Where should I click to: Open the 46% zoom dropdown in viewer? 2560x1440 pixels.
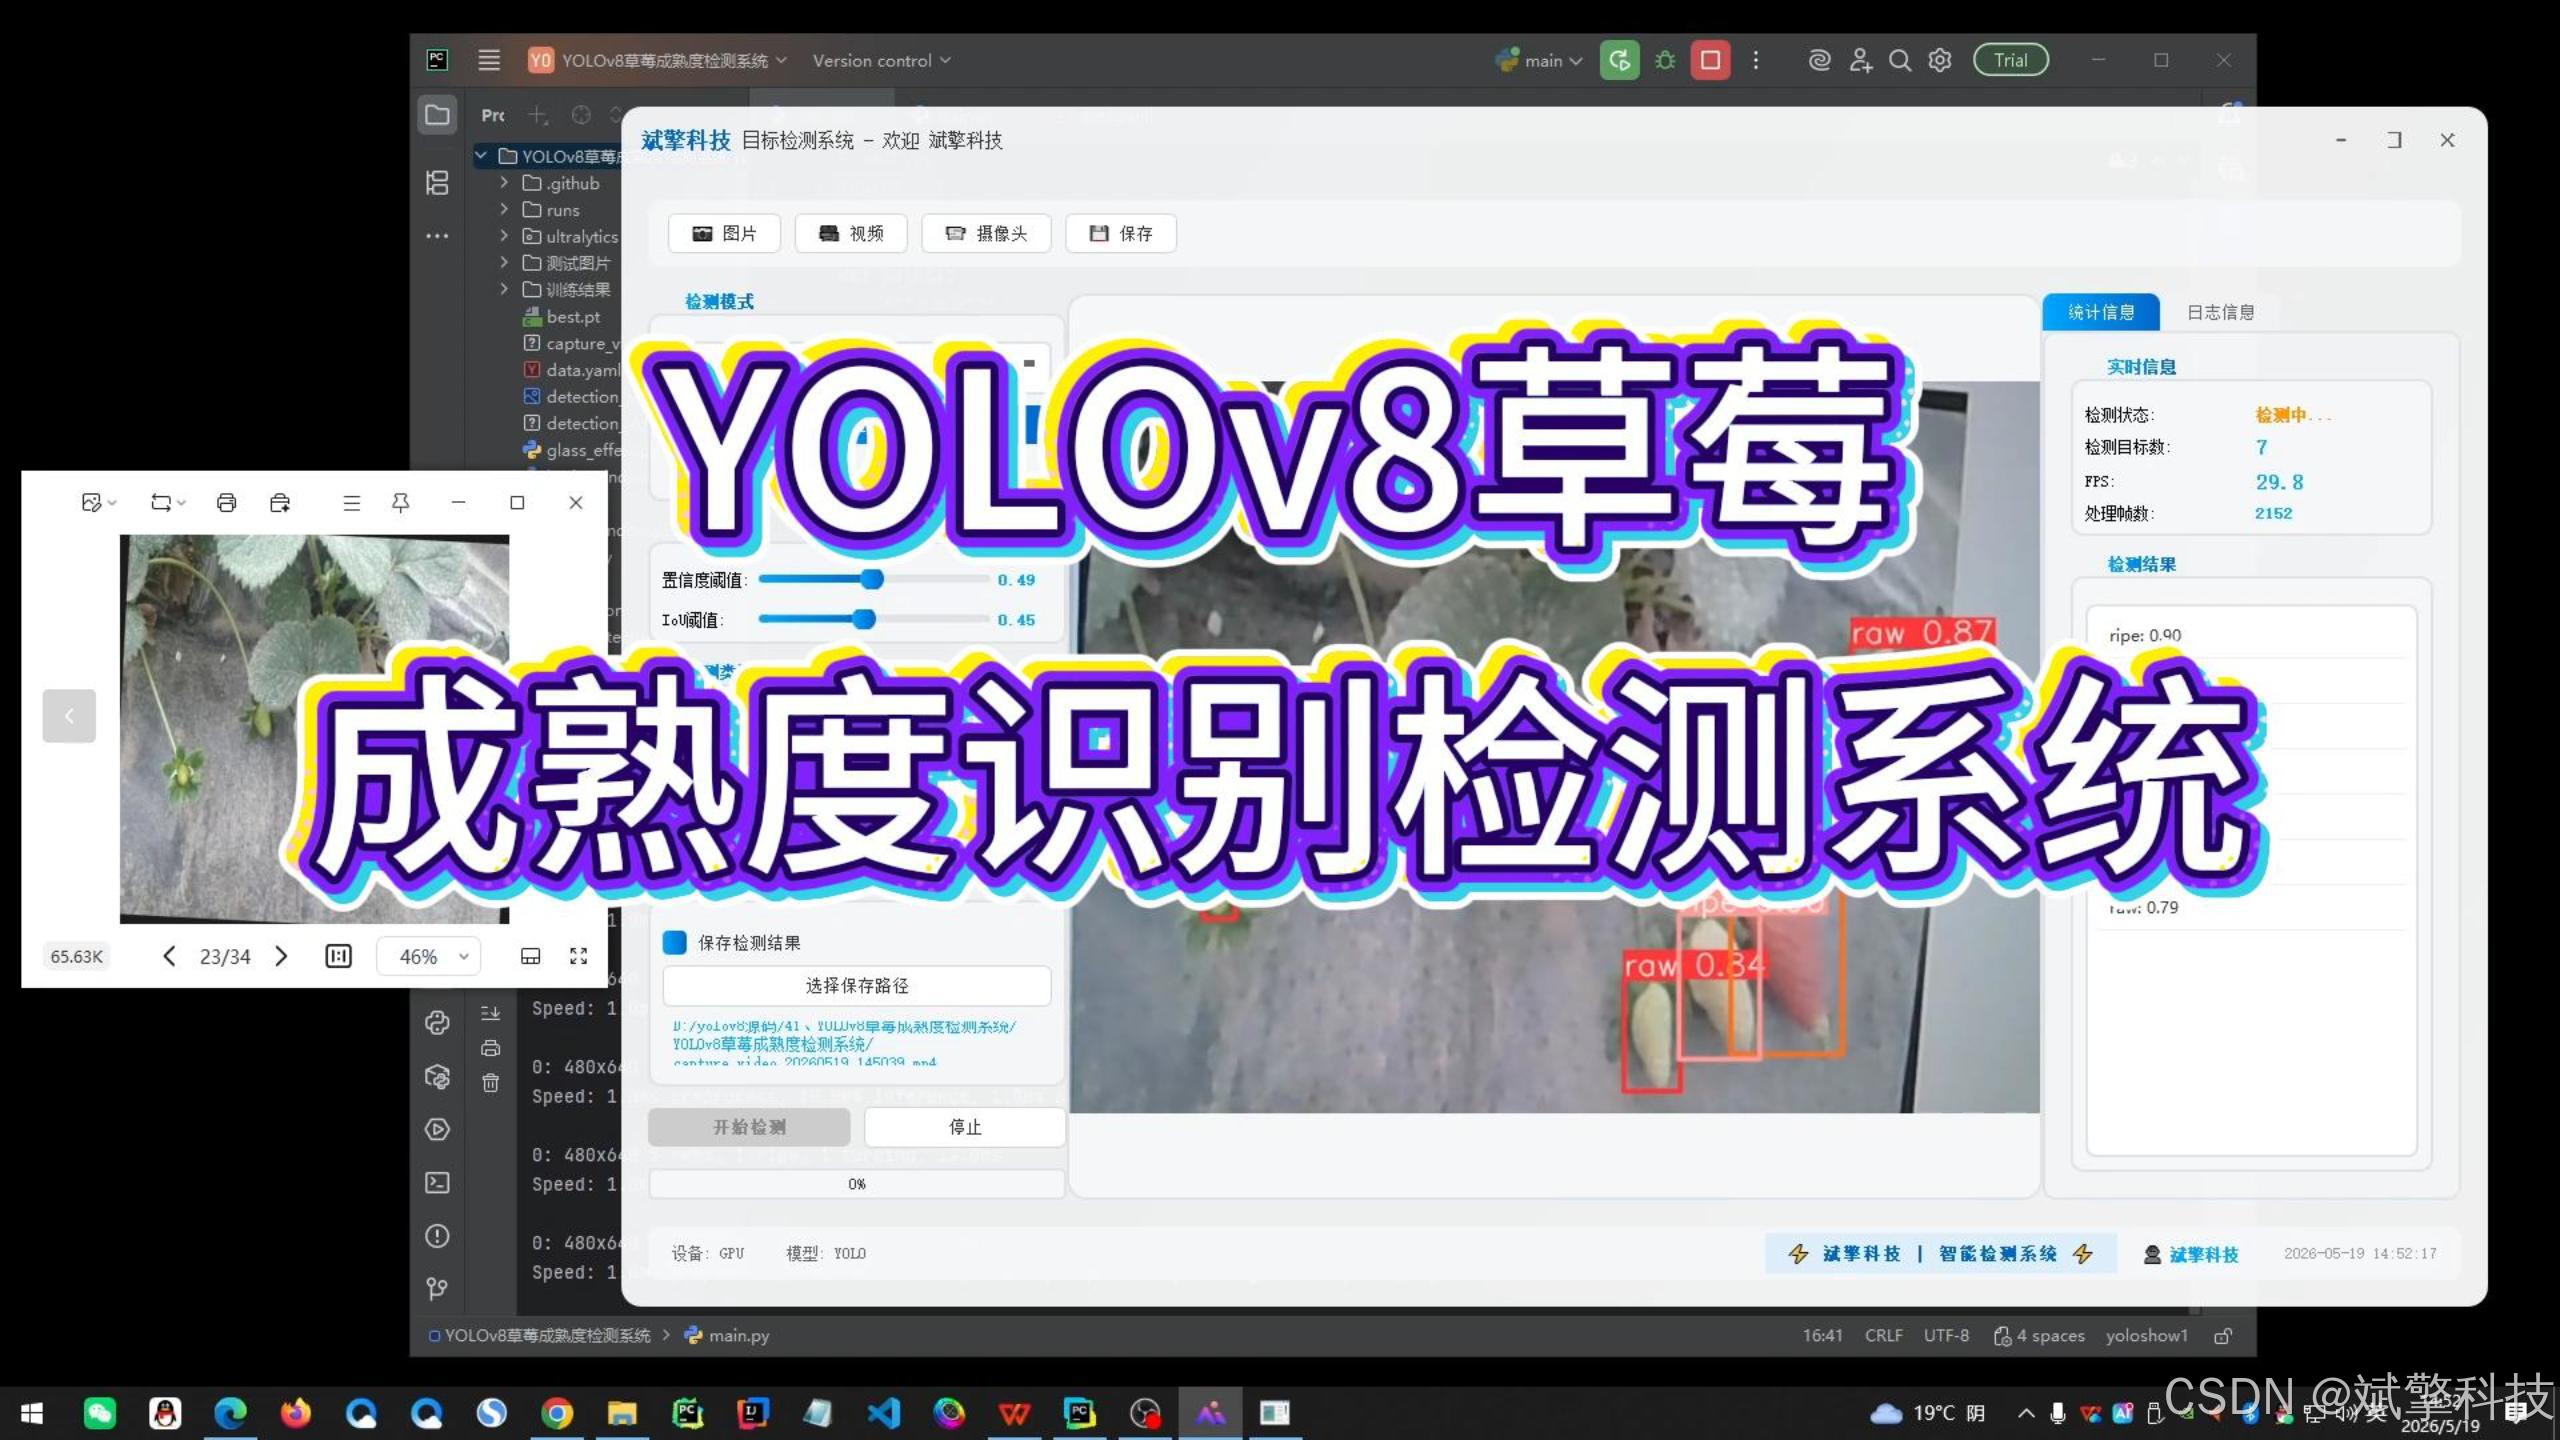(x=430, y=956)
